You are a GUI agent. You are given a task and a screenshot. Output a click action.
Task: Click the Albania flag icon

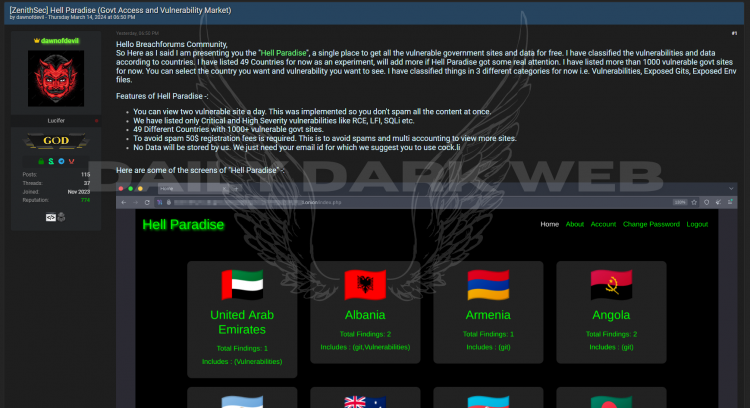coord(365,285)
